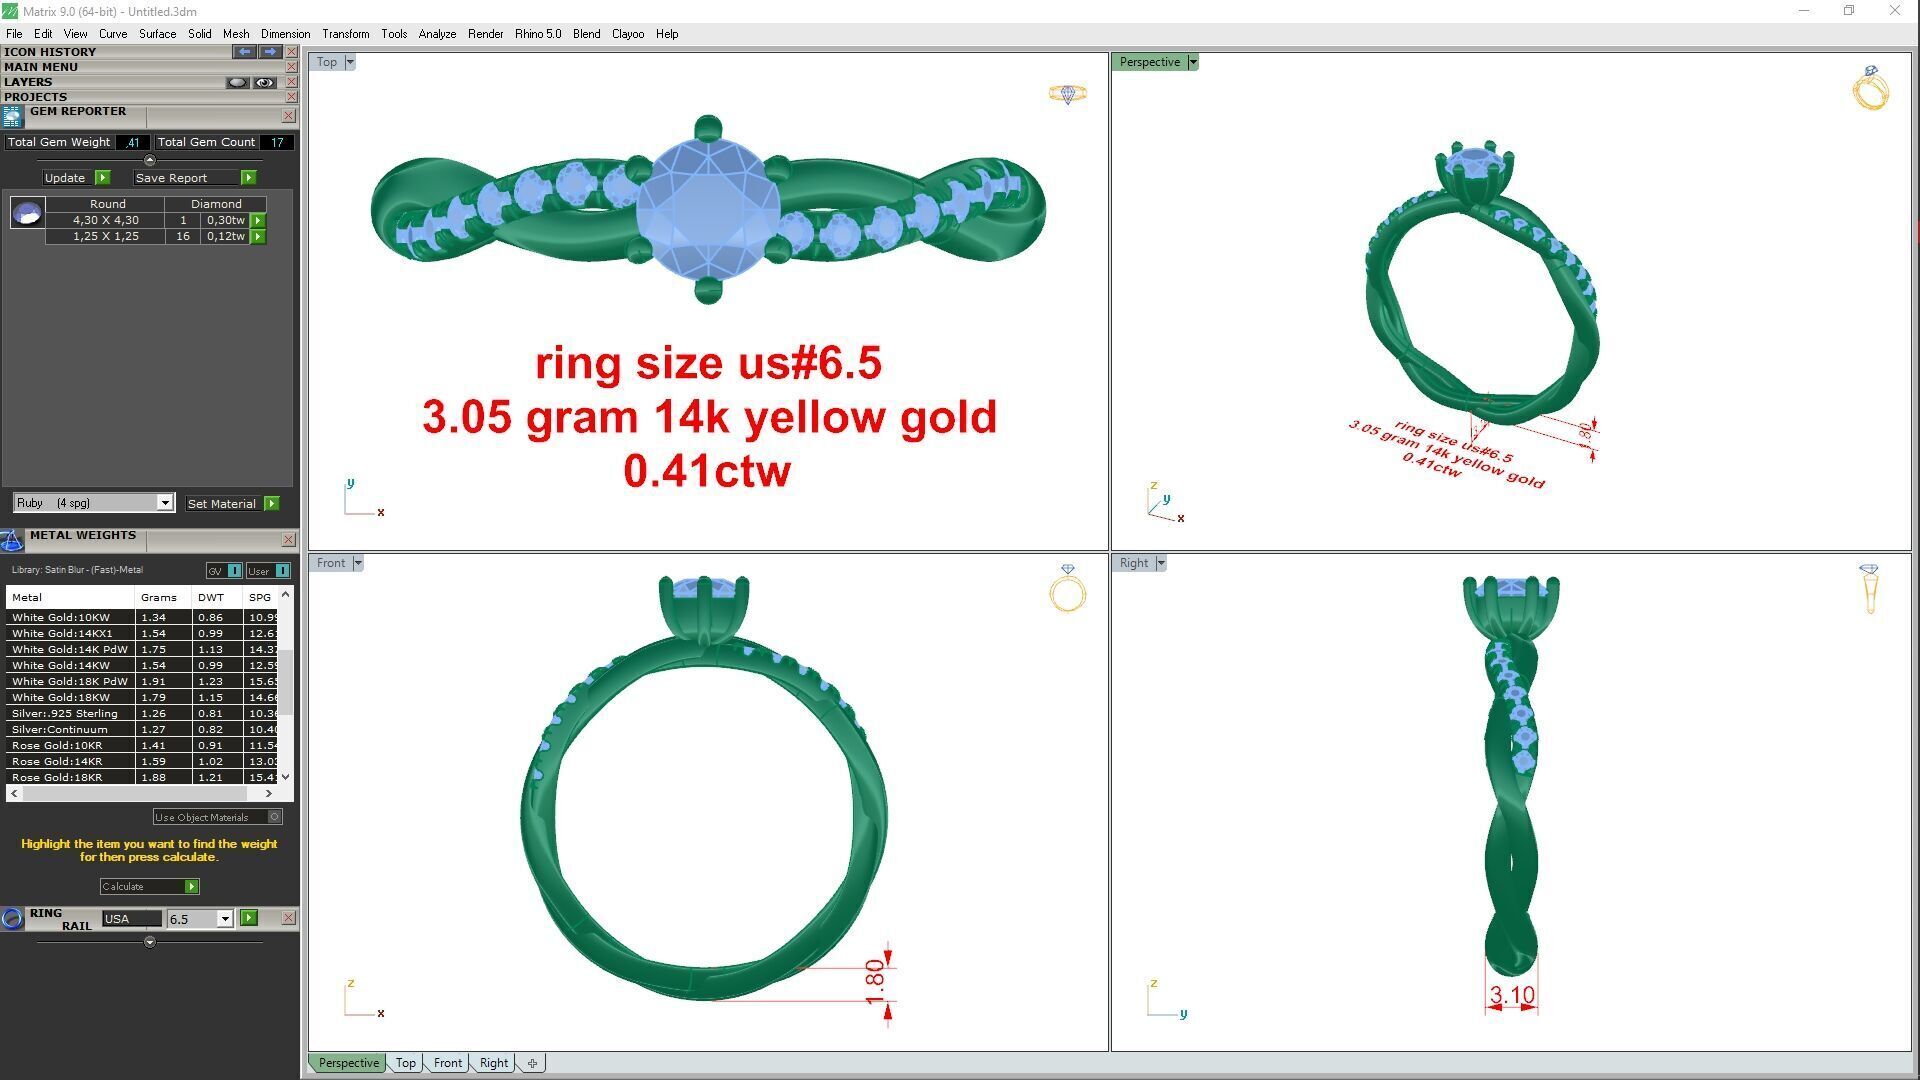Open the Analyze menu
Image resolution: width=1920 pixels, height=1080 pixels.
pos(437,34)
